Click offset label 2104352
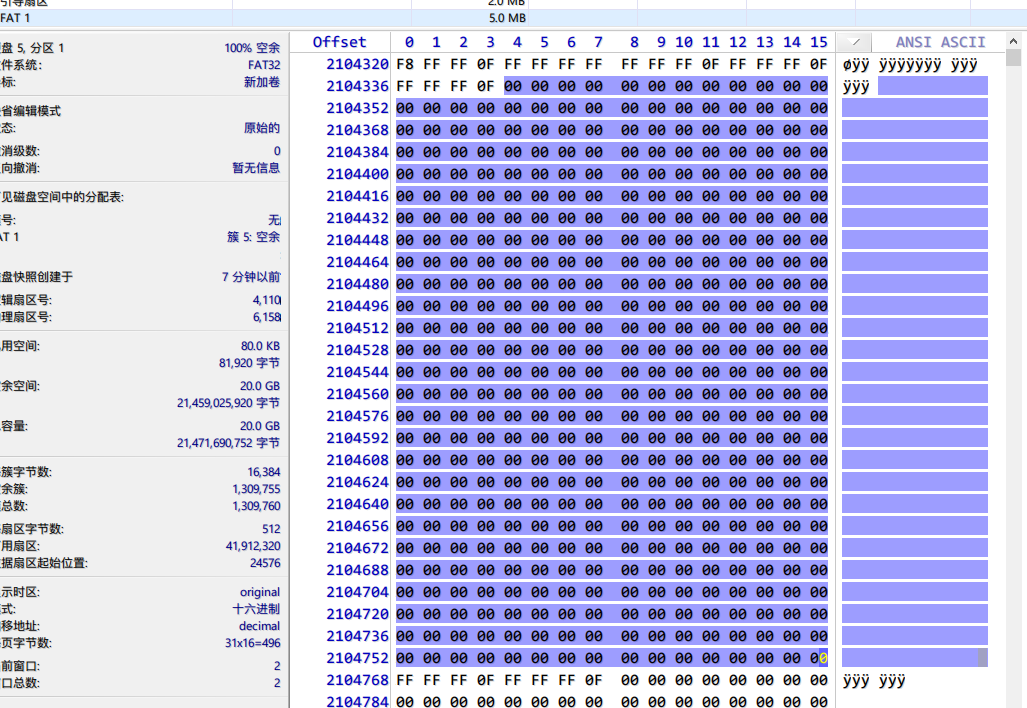 (357, 108)
